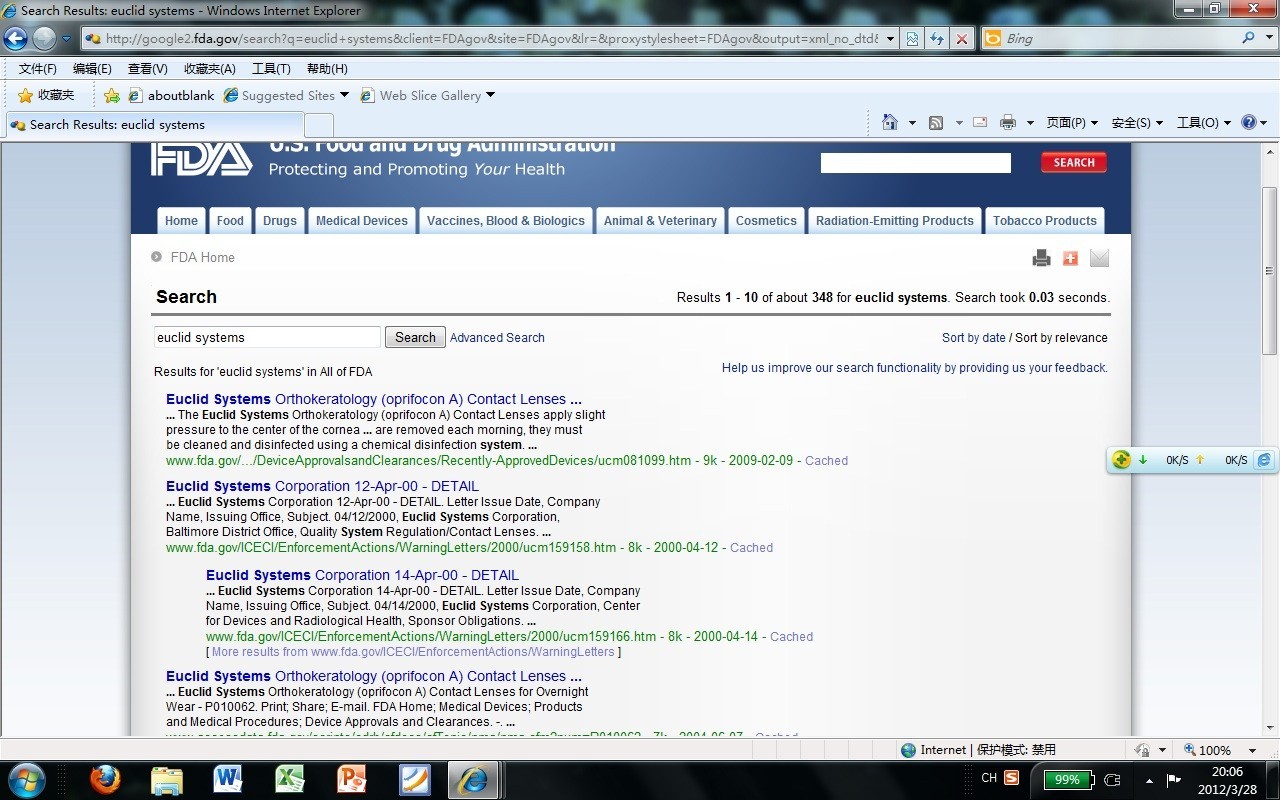Viewport: 1280px width, 800px height.
Task: Open the 收藏夹(A) menu
Action: (x=210, y=69)
